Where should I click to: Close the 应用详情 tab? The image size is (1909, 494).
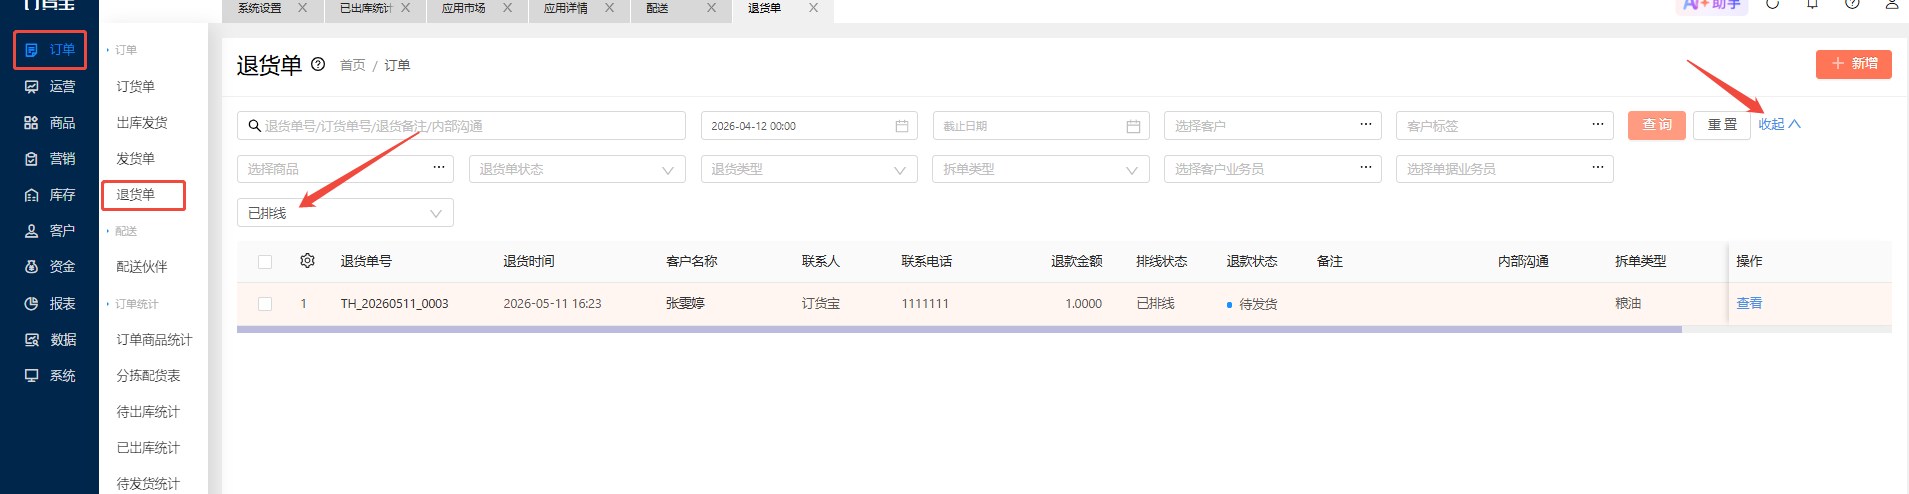(609, 8)
